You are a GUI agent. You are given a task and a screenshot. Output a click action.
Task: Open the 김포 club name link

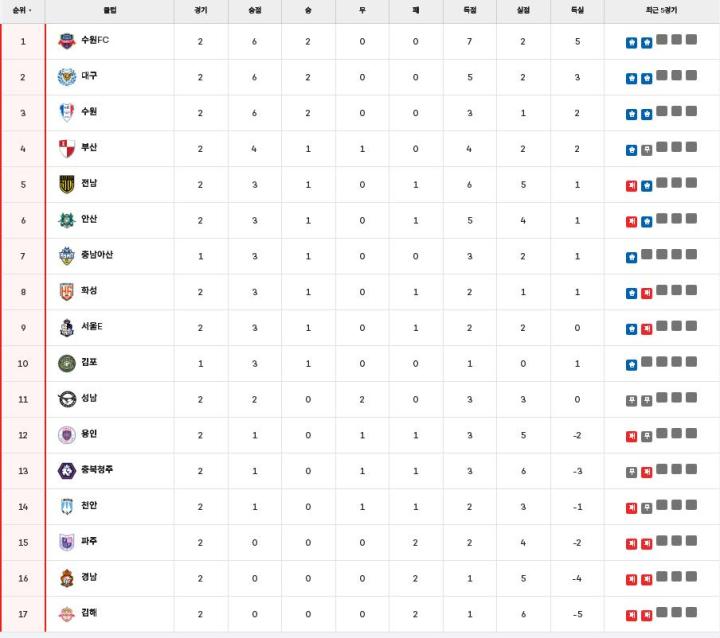[90, 362]
